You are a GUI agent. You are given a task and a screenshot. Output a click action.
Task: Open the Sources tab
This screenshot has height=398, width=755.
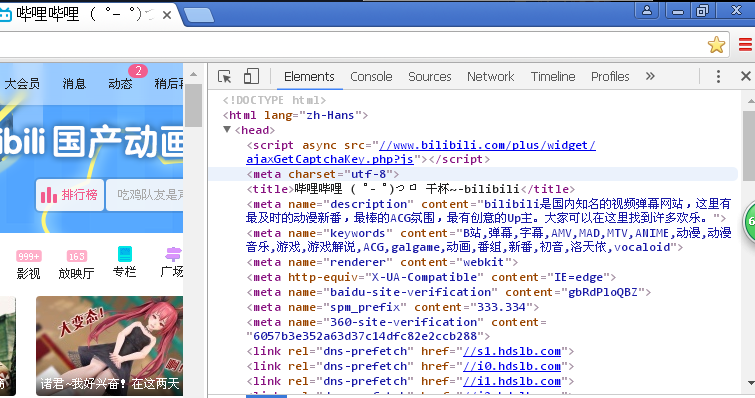(430, 77)
